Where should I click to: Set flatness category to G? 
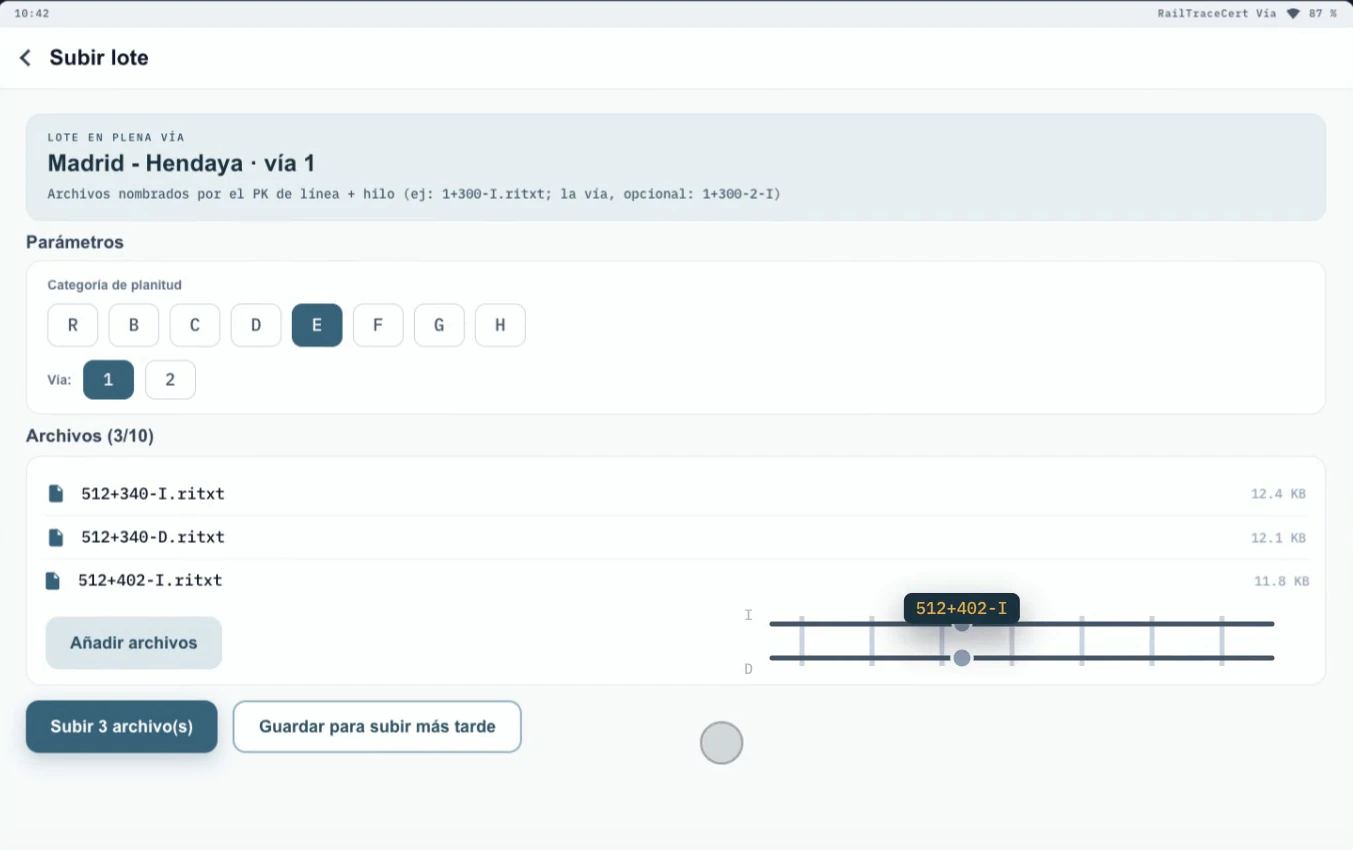click(x=439, y=325)
